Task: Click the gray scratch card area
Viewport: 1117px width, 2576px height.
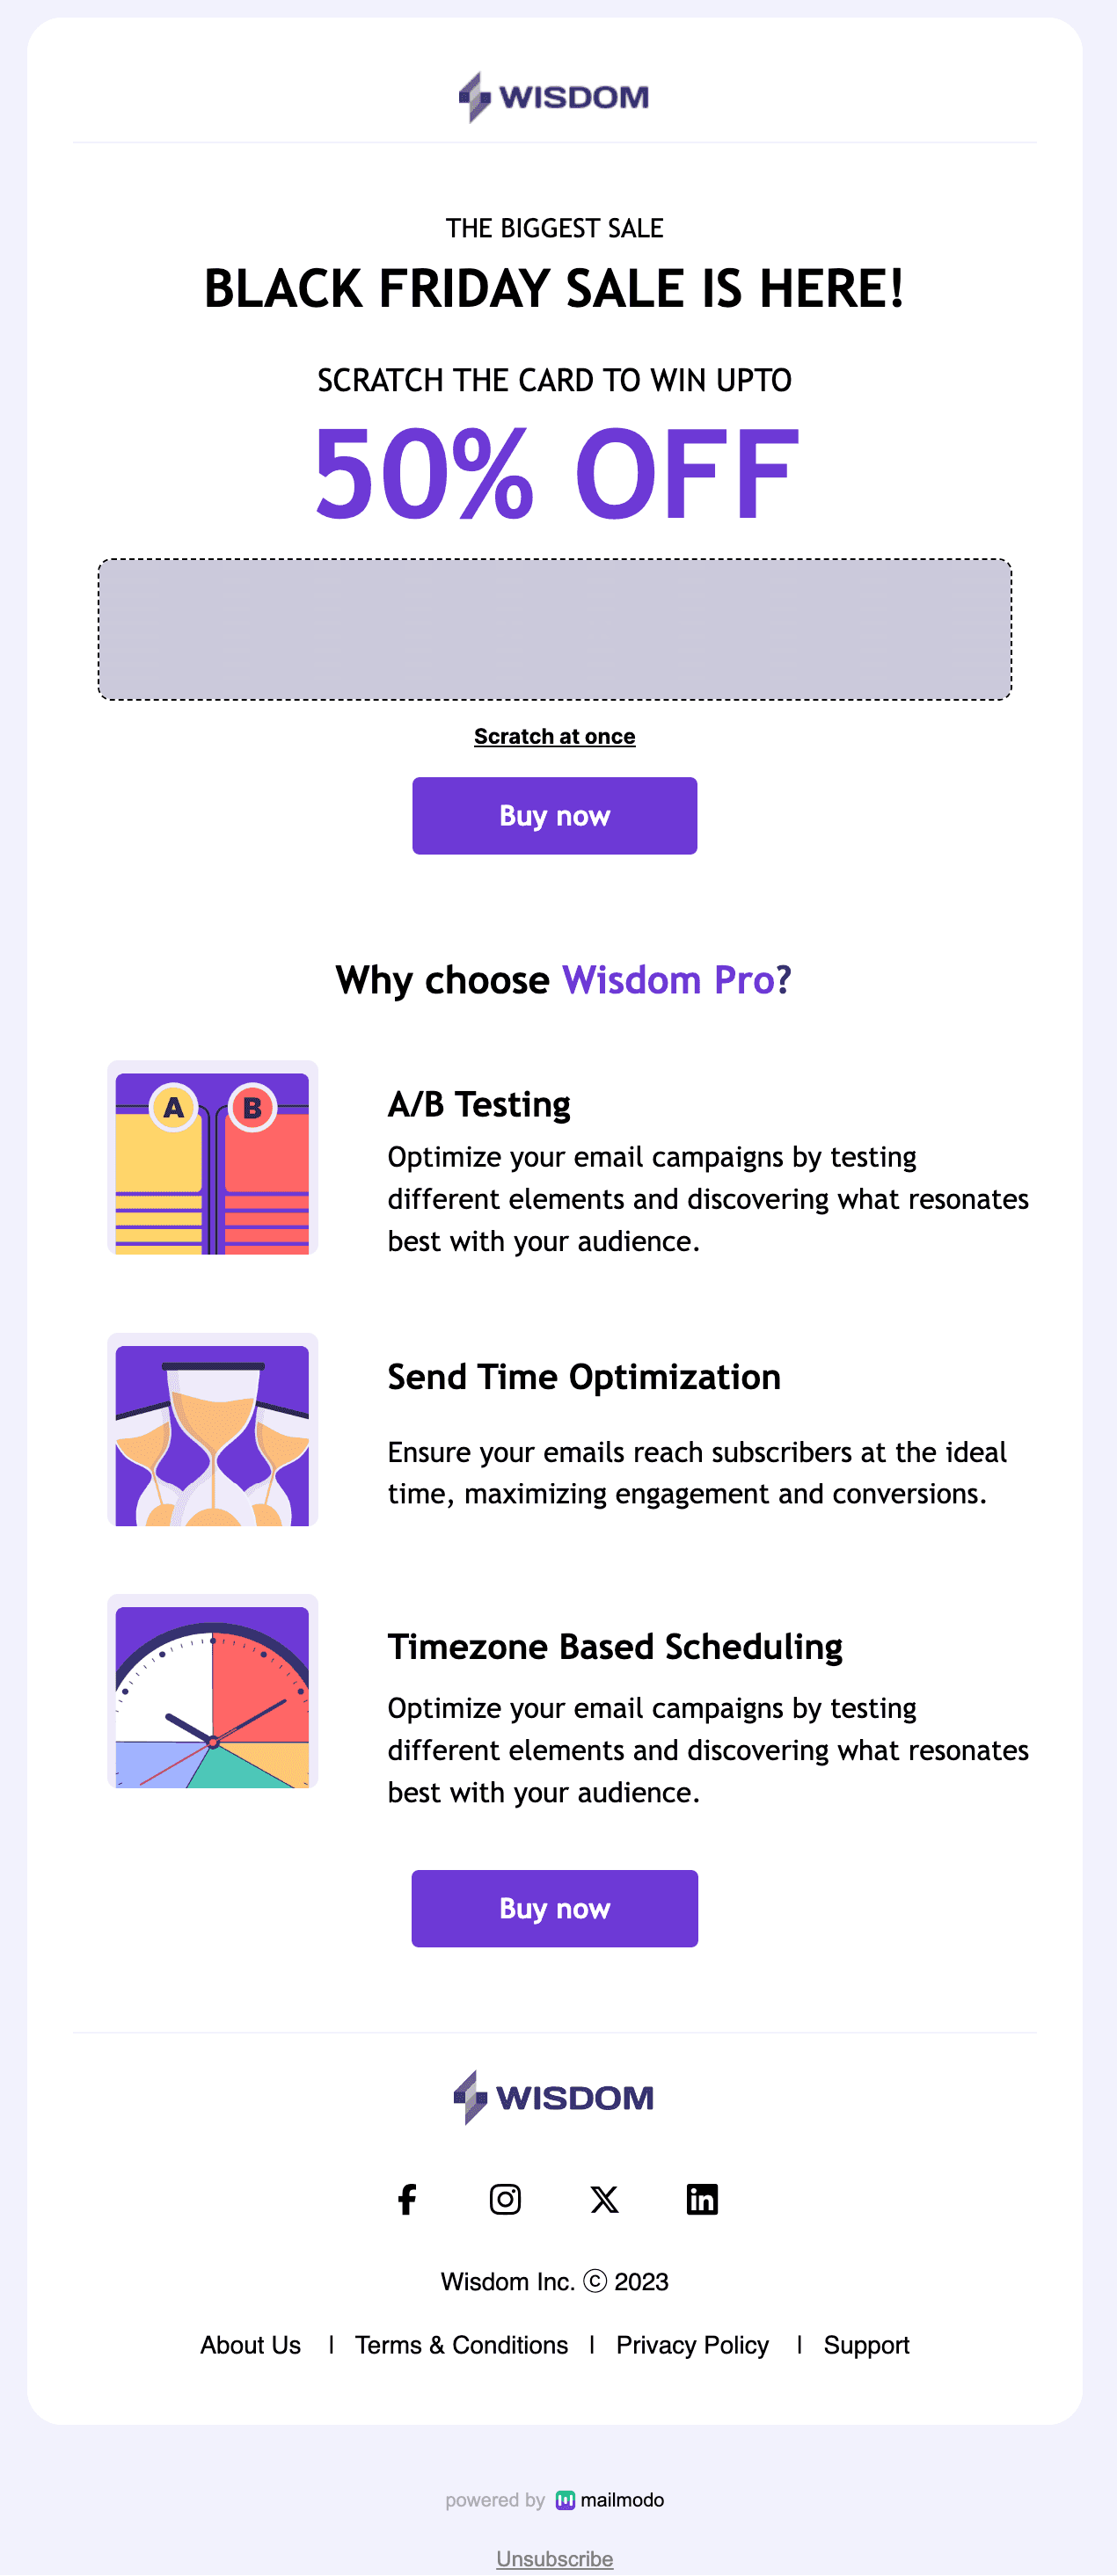Action: [554, 629]
